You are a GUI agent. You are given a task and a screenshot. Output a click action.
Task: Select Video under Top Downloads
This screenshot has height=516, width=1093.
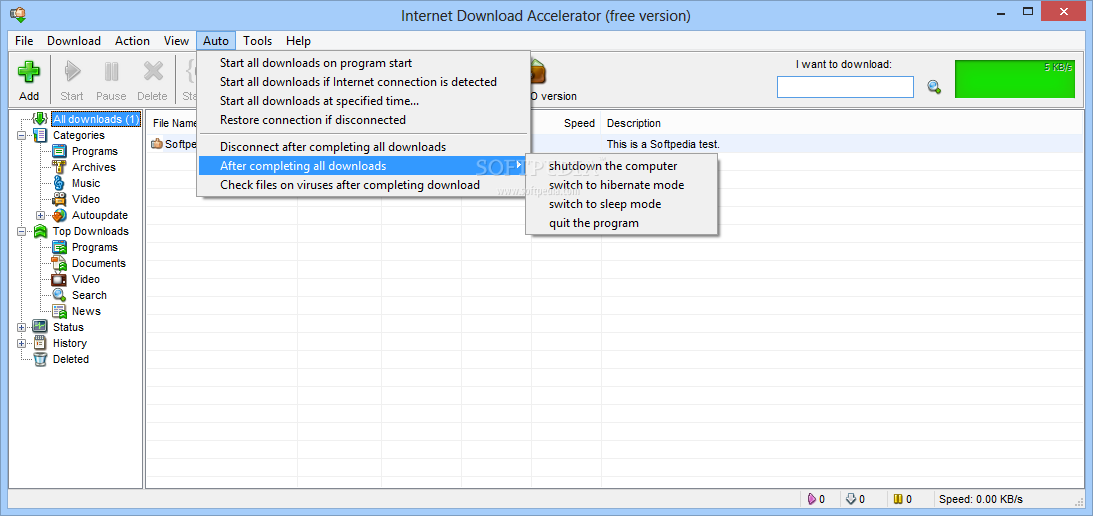tap(86, 279)
